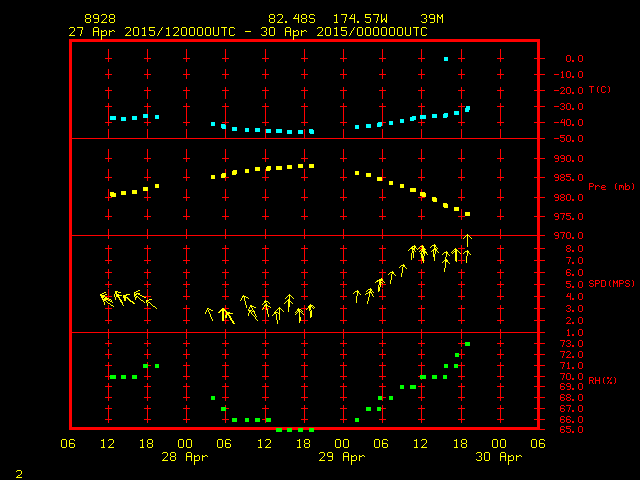Click the wind arrow crossing the 970.0 line
The width and height of the screenshot is (640, 480).
[x=468, y=240]
